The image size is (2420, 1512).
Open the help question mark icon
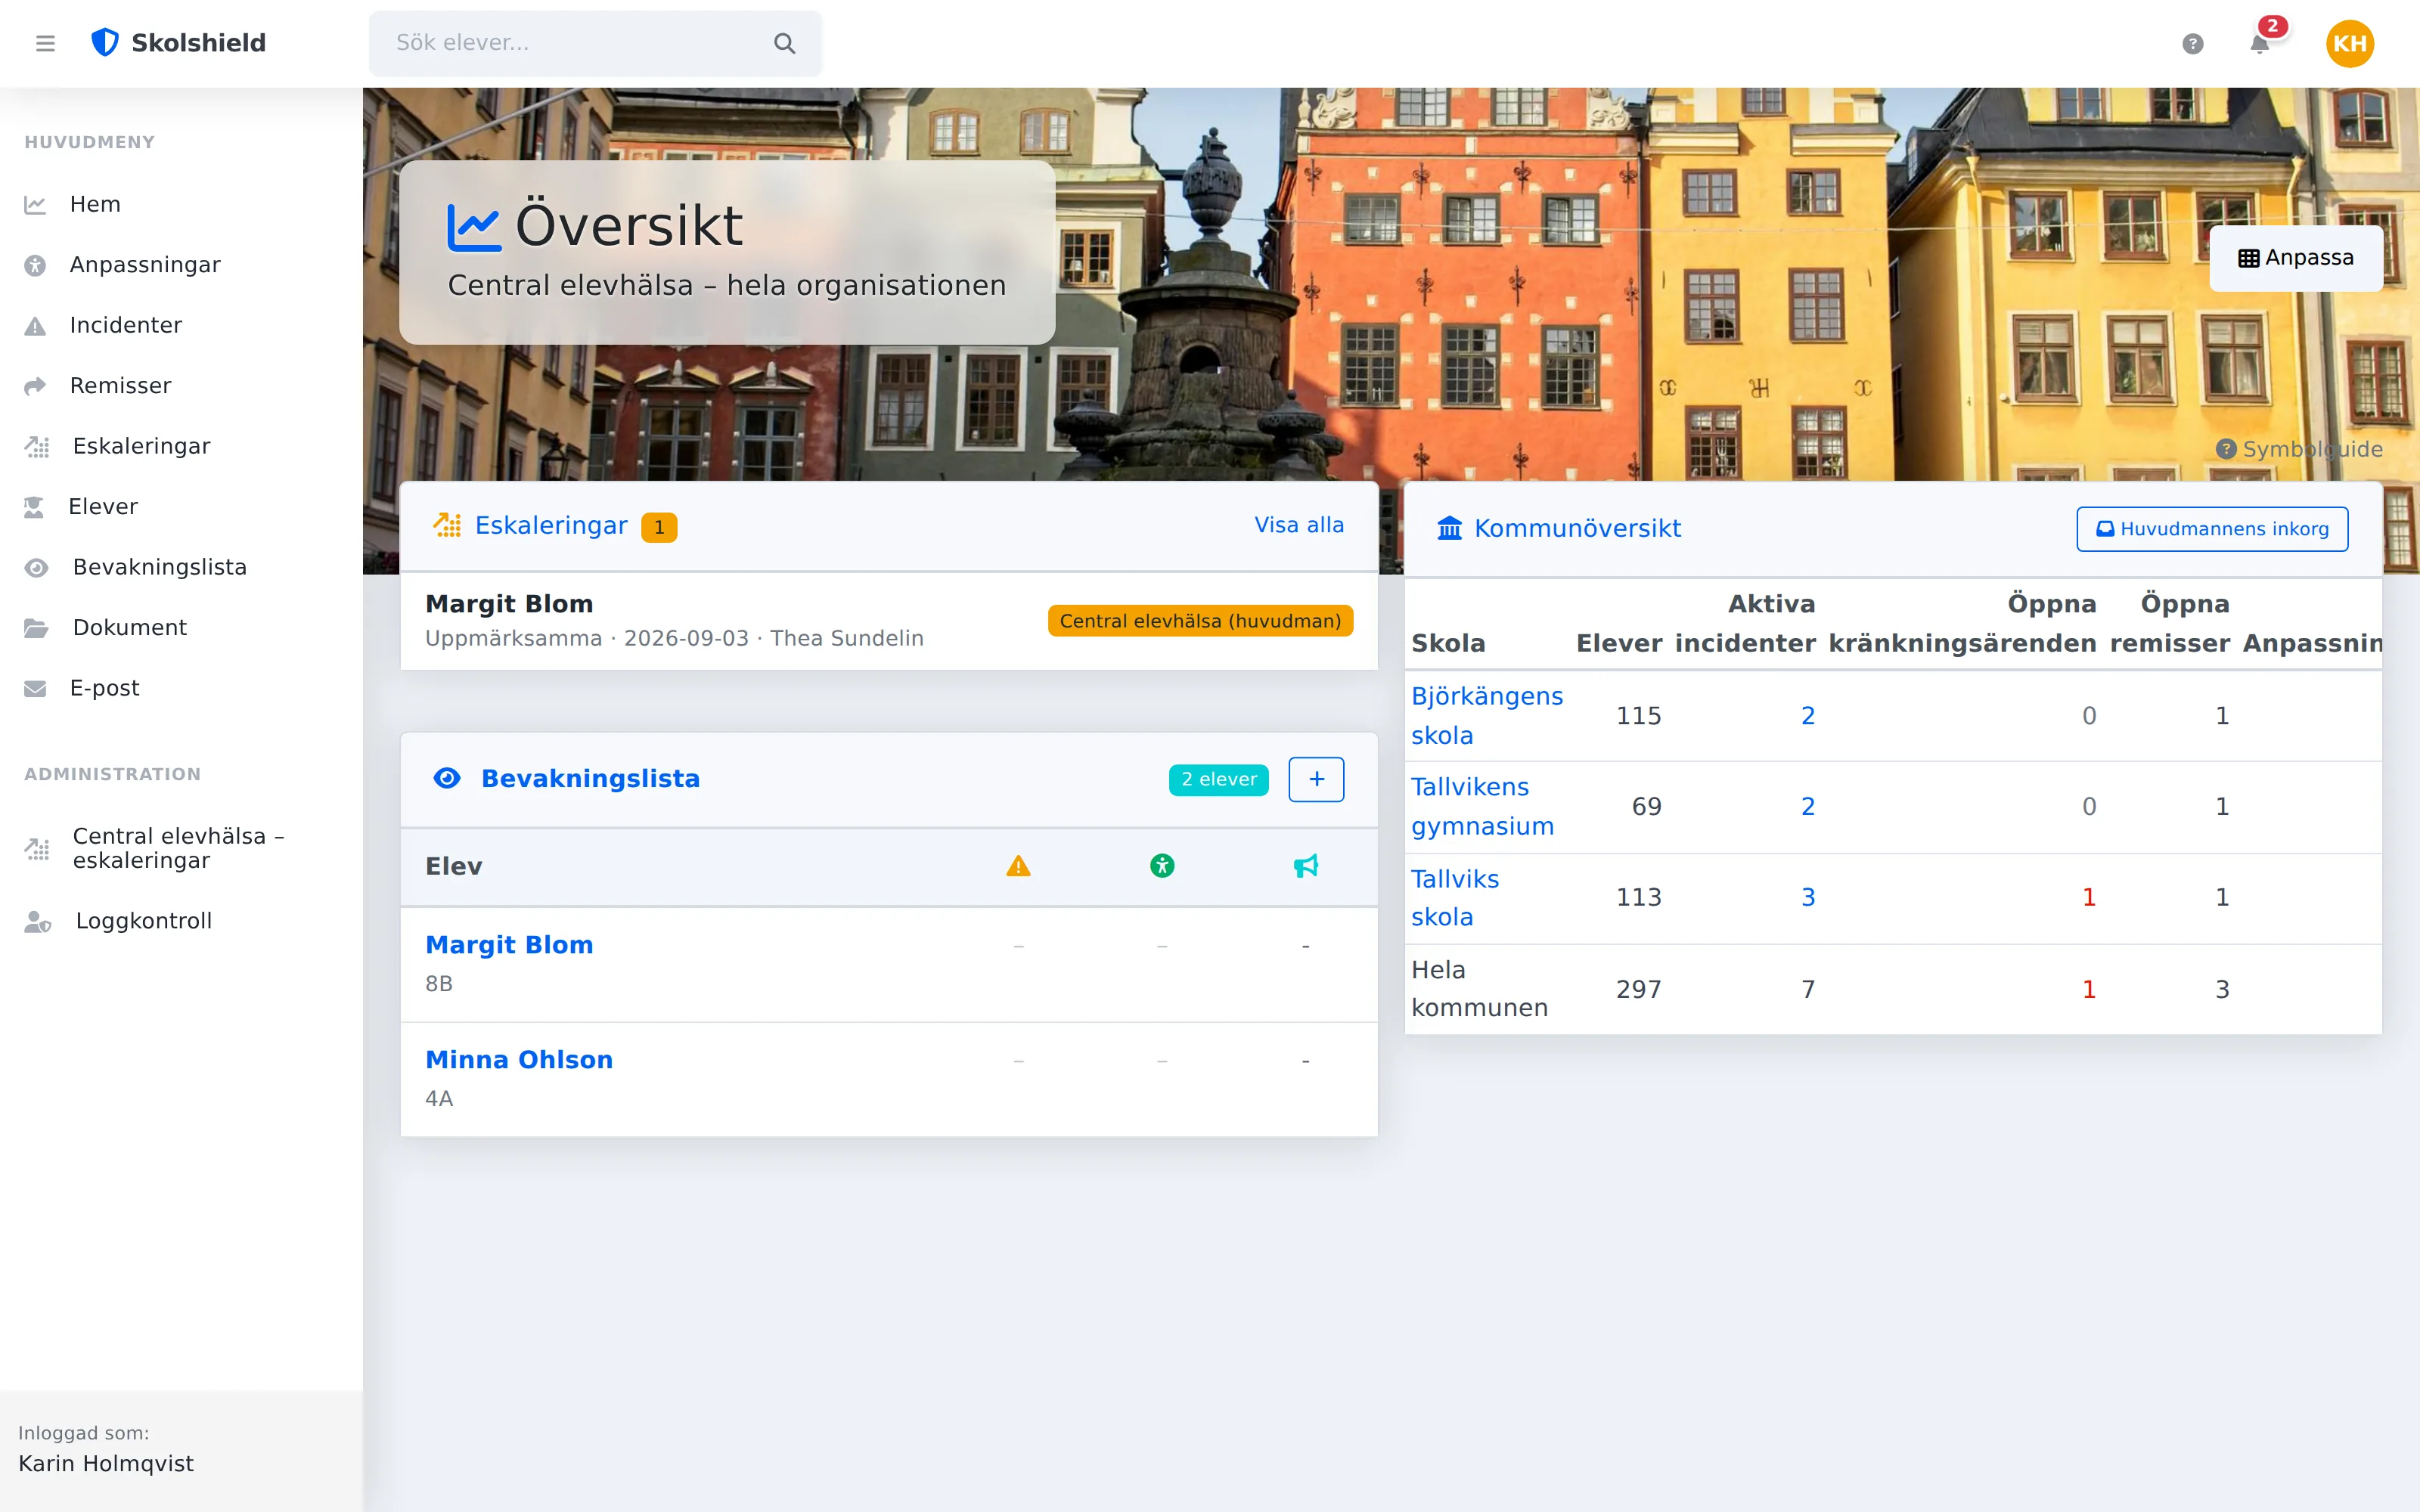pos(2193,43)
